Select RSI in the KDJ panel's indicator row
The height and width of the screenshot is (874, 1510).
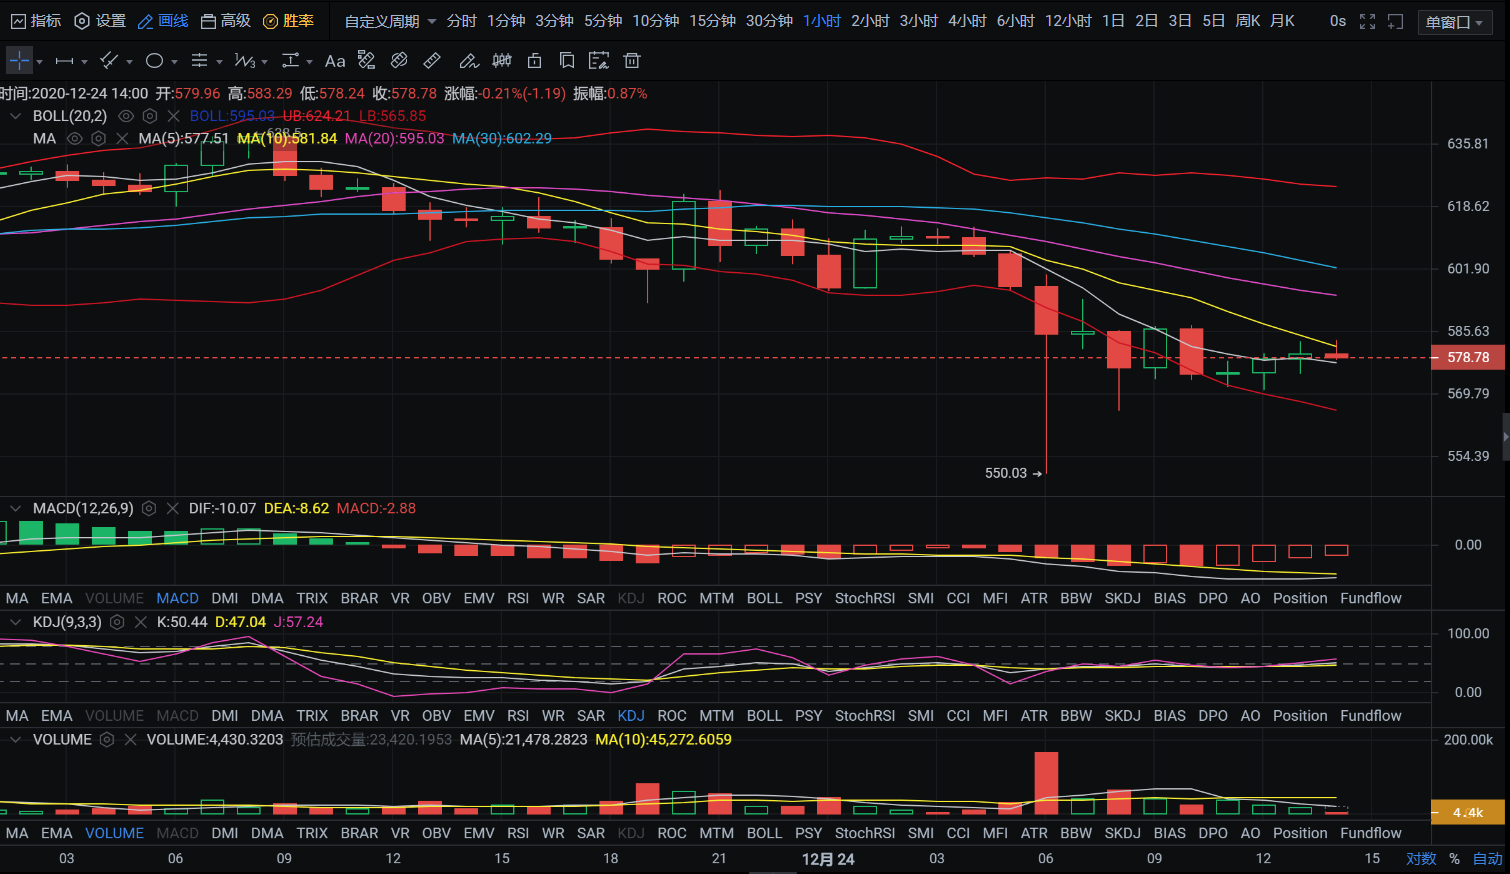click(518, 716)
